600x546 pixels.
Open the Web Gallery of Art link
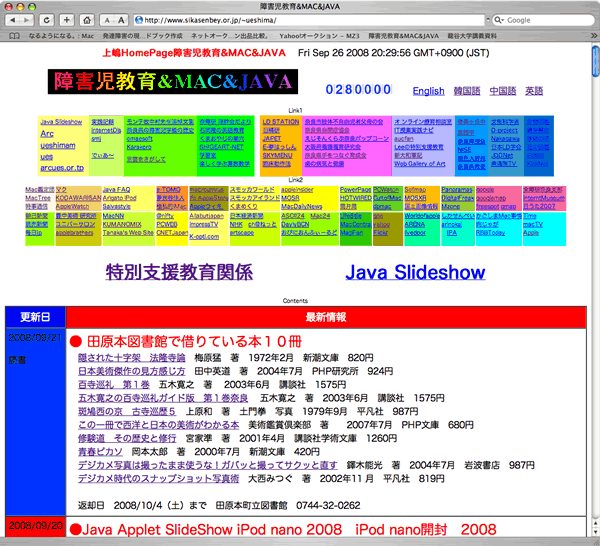coord(420,164)
